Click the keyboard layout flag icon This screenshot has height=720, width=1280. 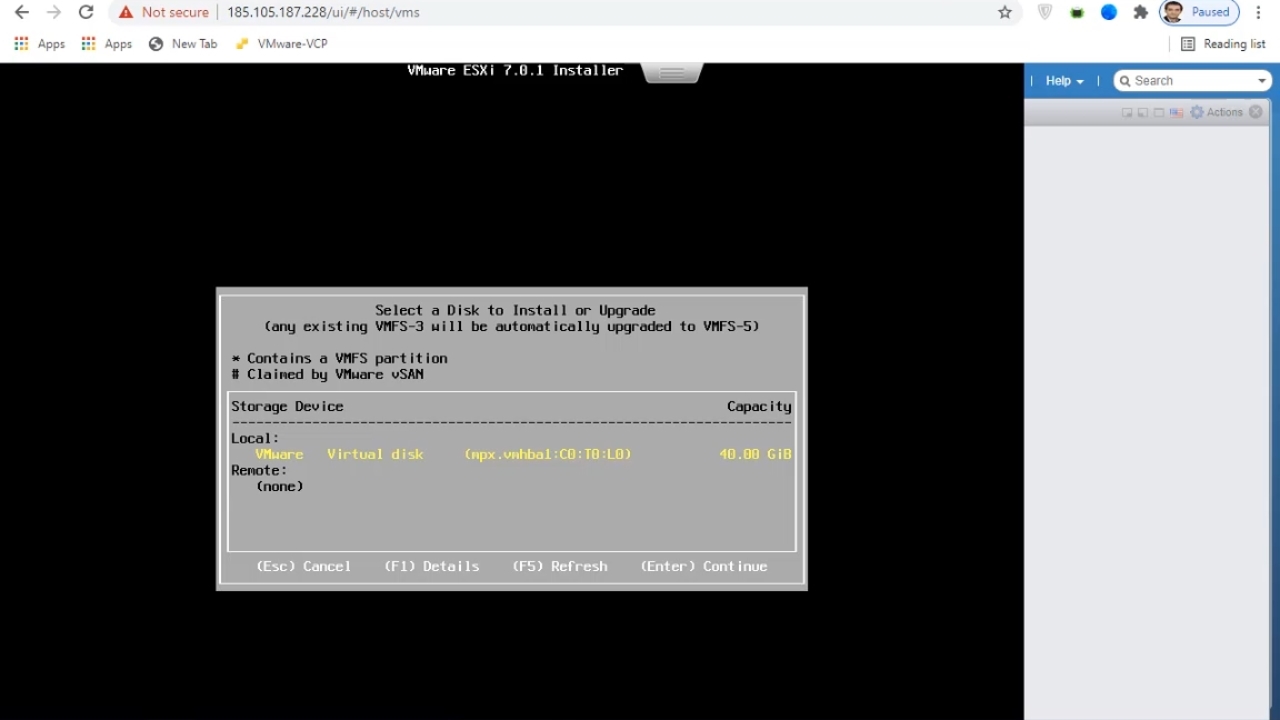click(1176, 113)
